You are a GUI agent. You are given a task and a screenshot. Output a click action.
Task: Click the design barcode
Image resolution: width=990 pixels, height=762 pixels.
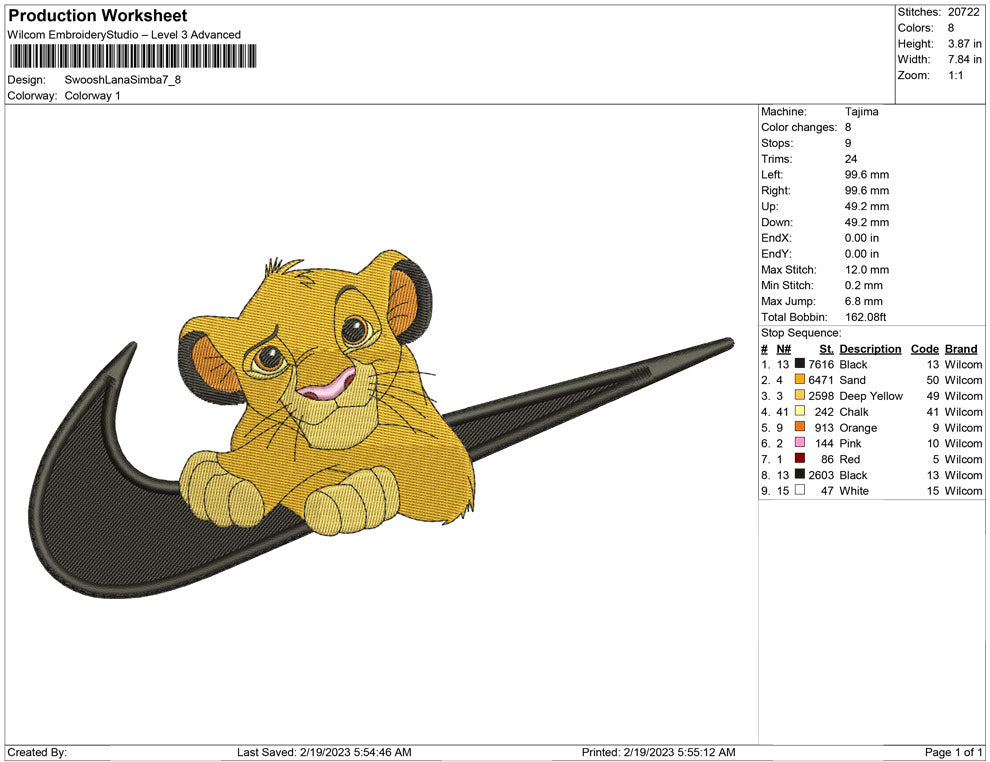tap(133, 56)
